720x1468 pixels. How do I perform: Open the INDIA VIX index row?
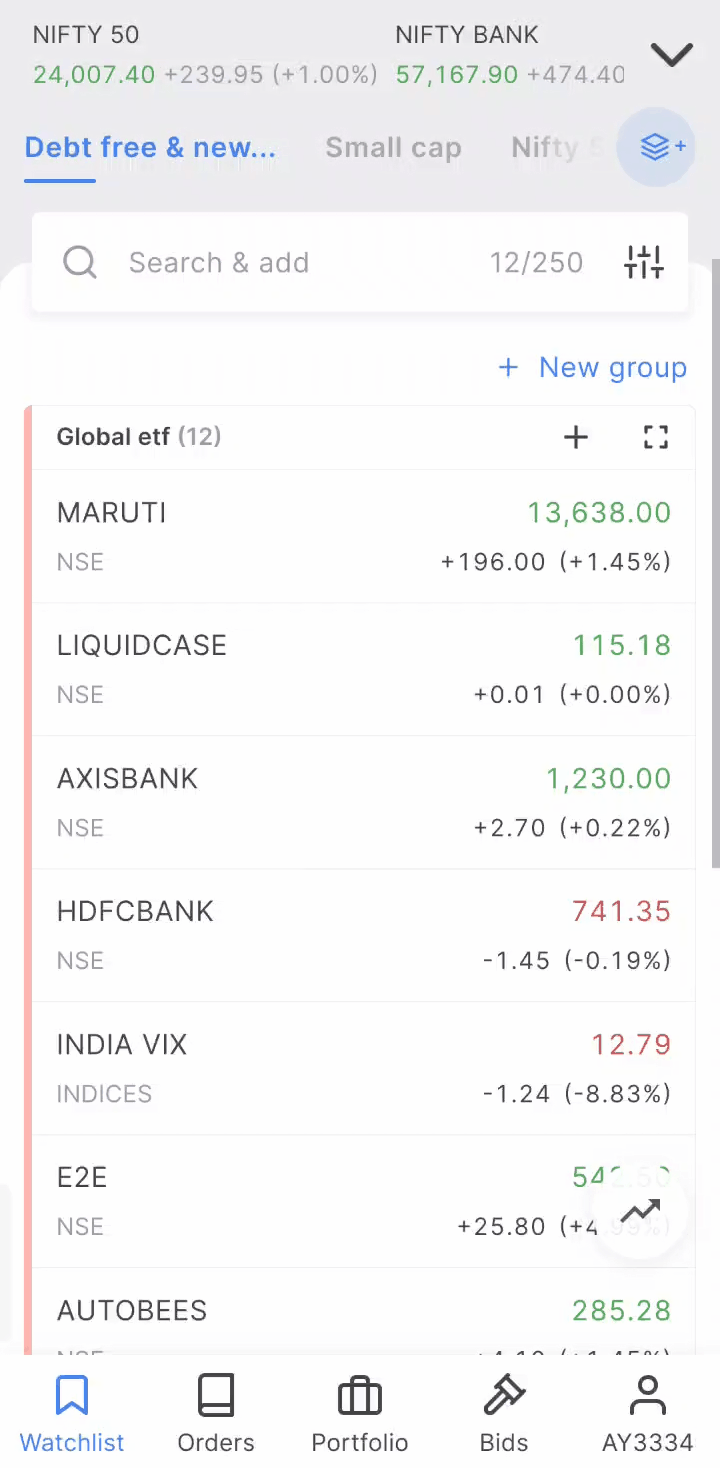(x=363, y=1069)
